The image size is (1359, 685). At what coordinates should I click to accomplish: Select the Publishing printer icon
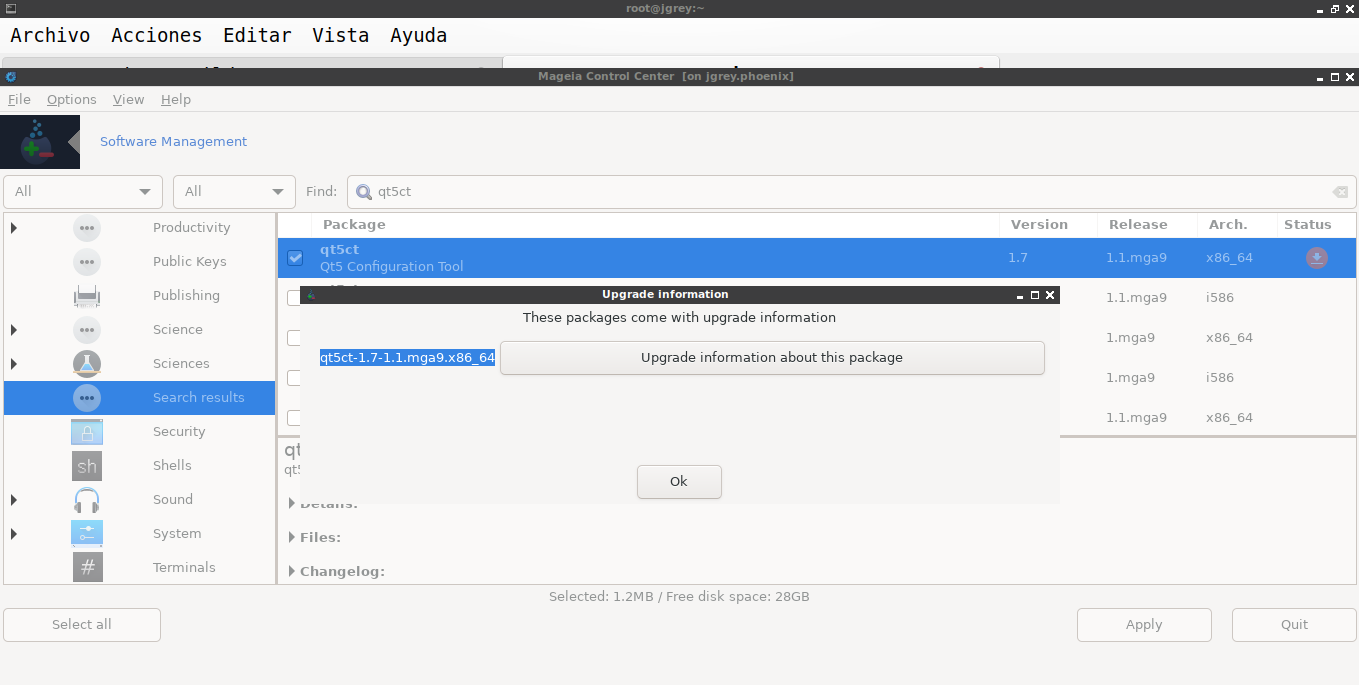point(87,296)
